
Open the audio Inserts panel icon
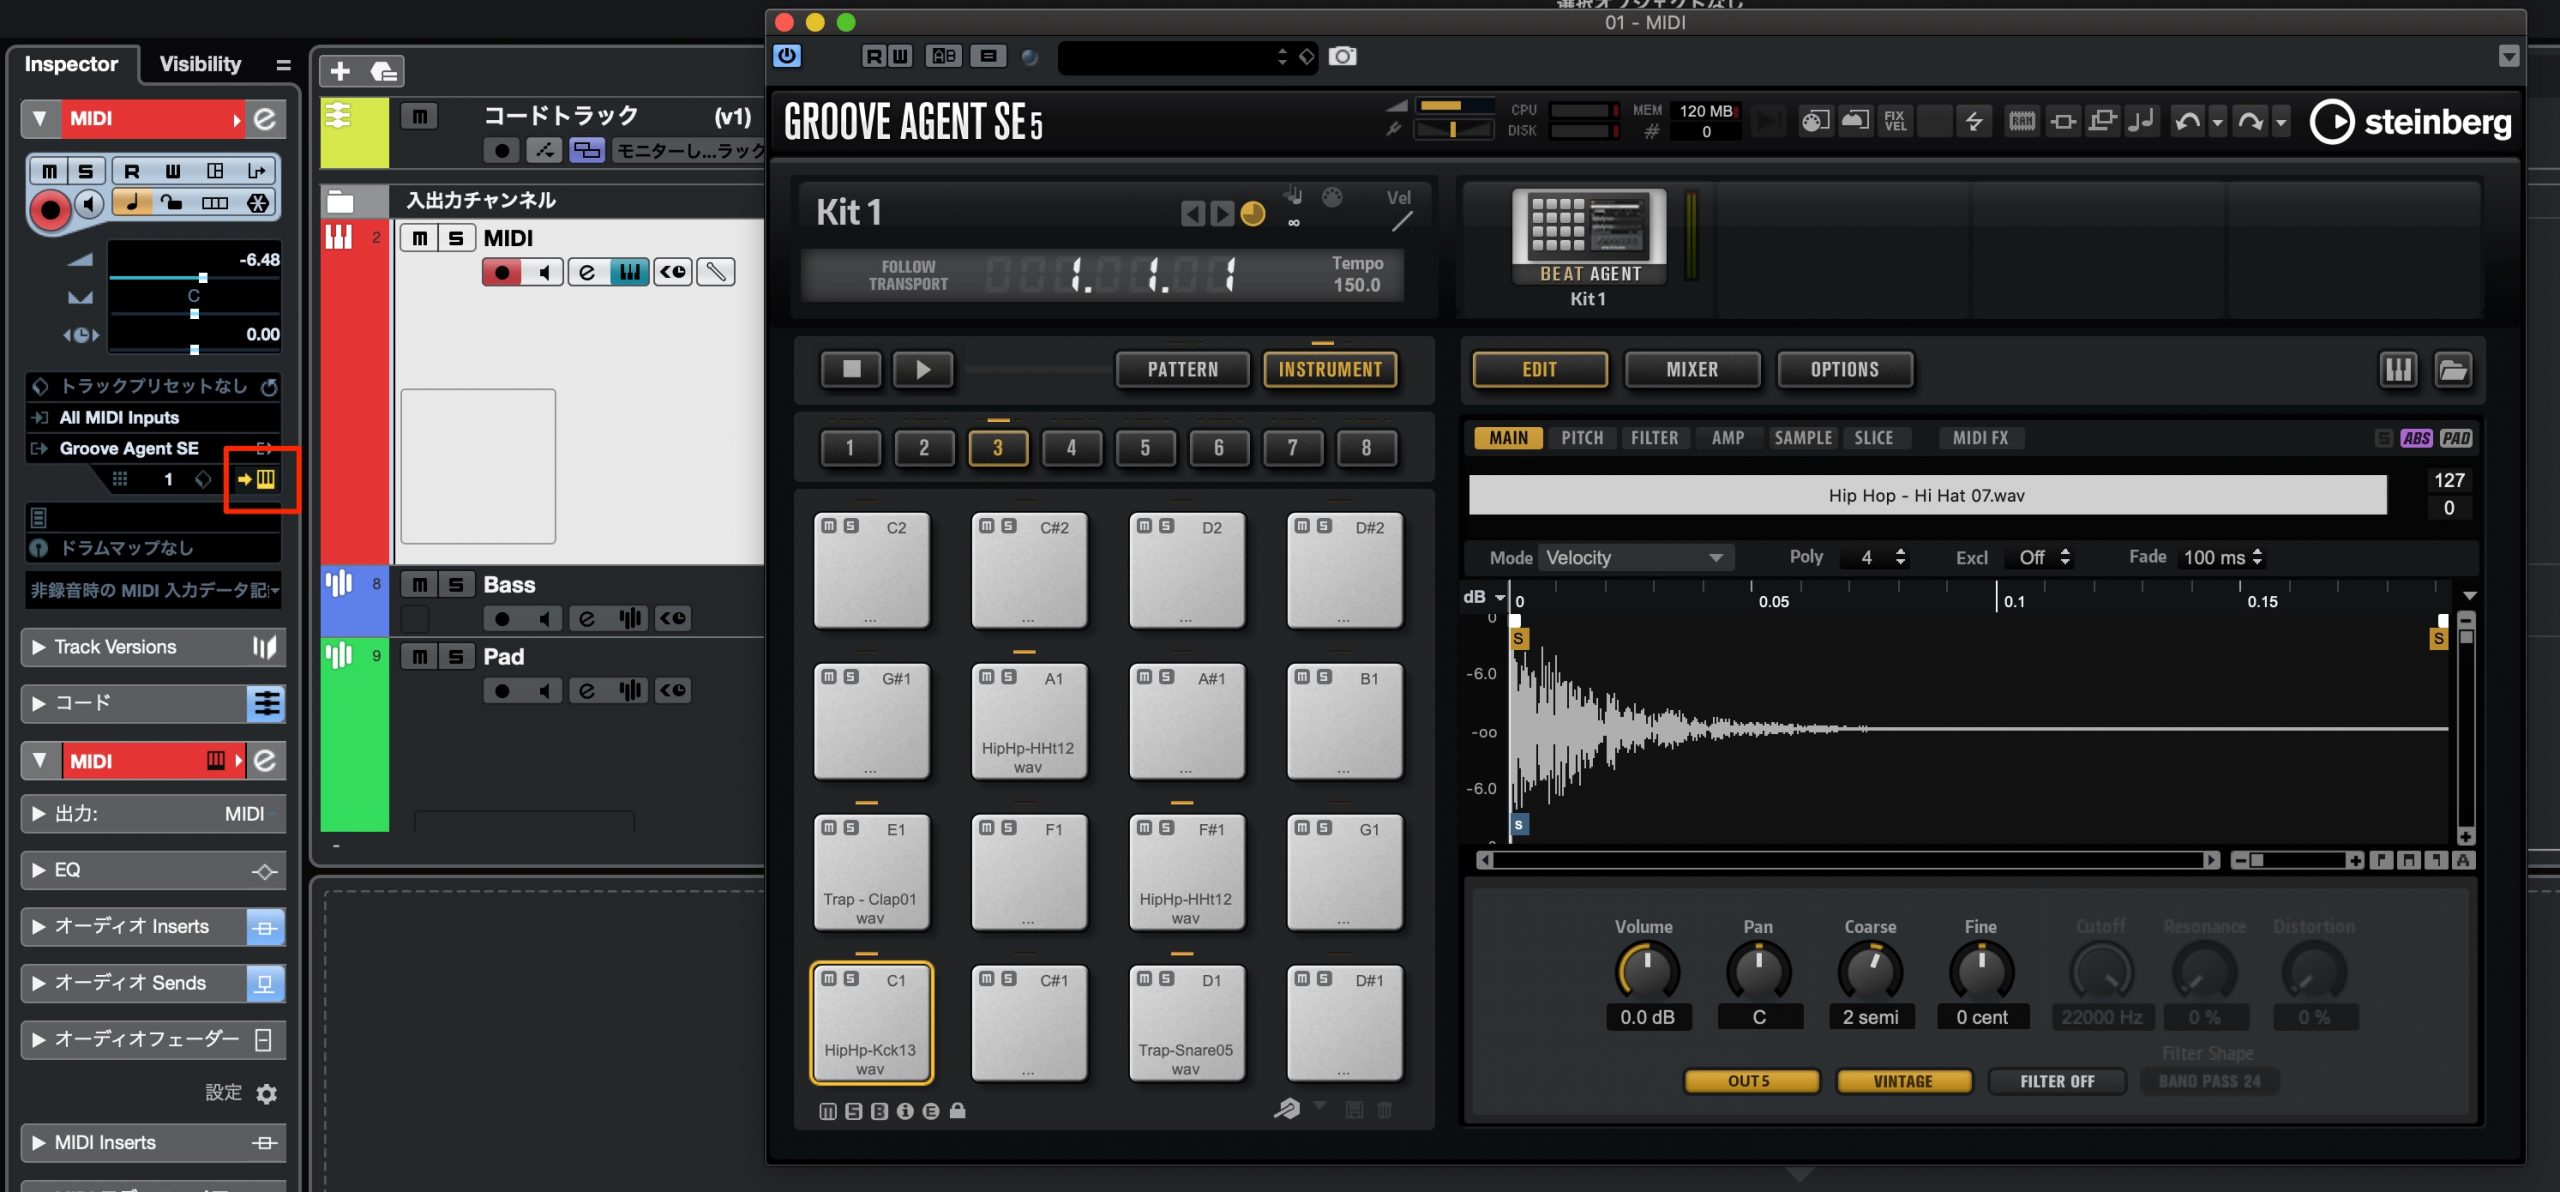click(265, 928)
